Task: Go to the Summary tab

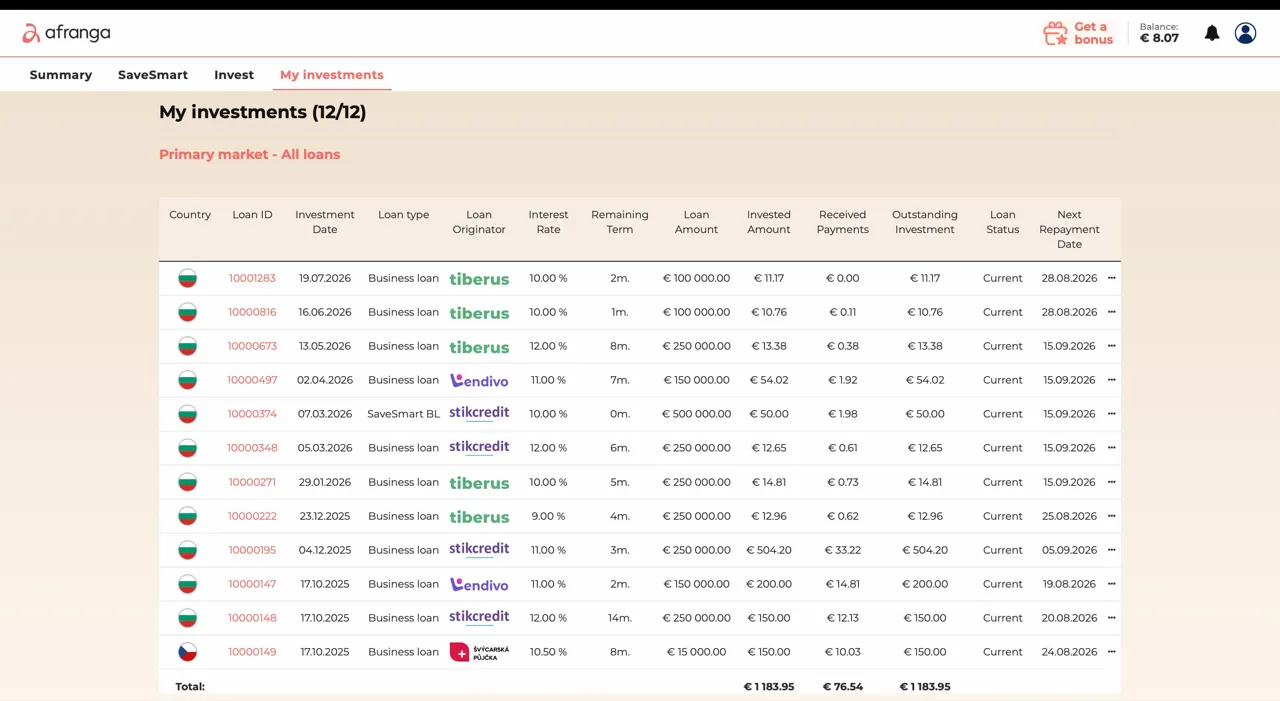Action: (61, 75)
